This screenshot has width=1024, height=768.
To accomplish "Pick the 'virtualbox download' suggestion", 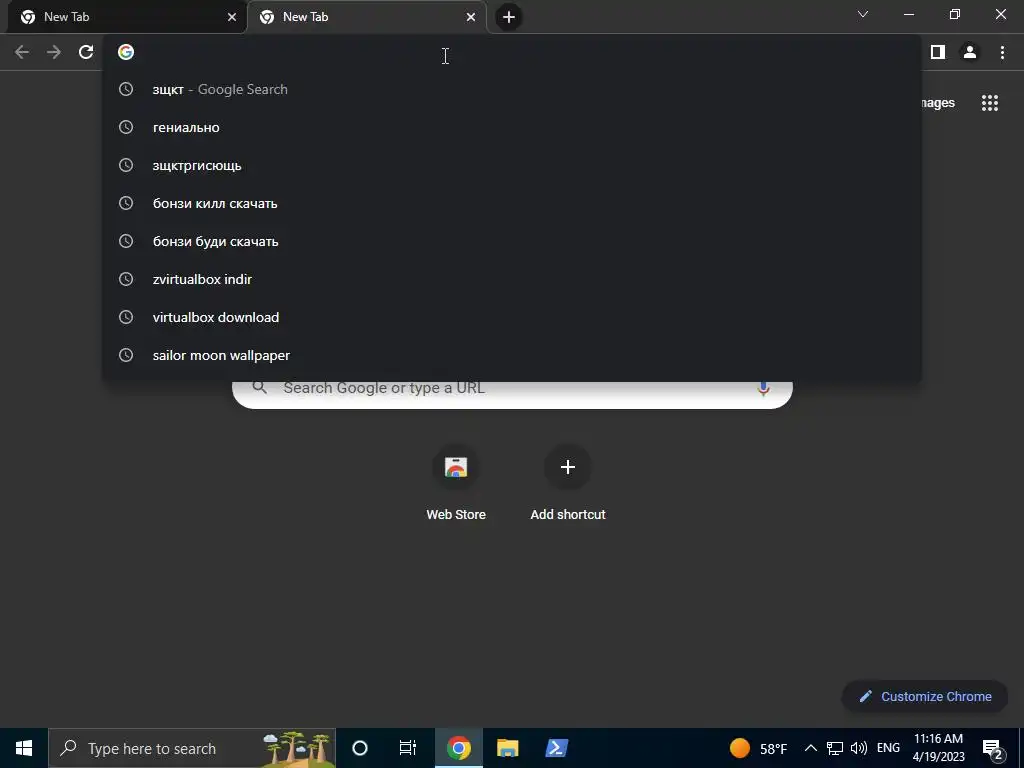I will click(x=511, y=317).
